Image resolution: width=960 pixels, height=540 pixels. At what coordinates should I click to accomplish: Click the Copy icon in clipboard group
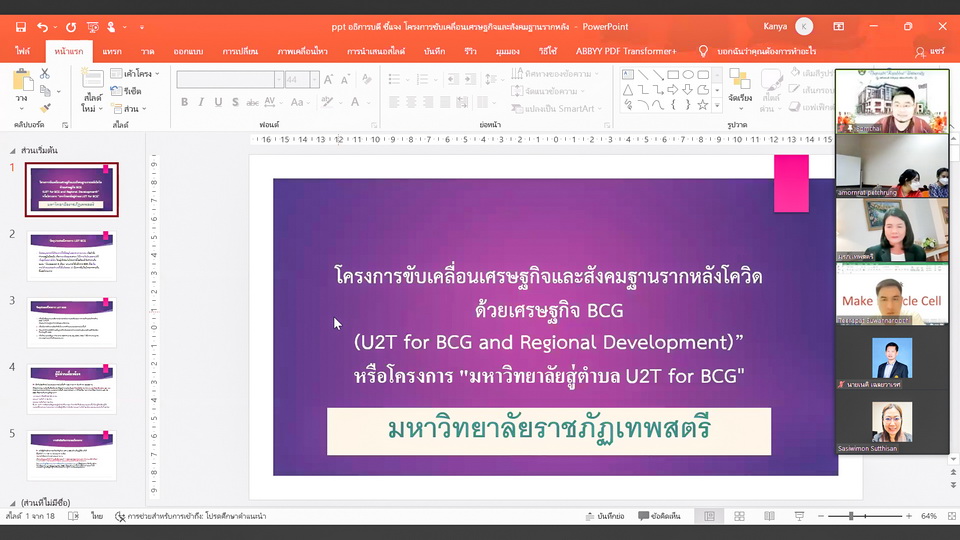tap(45, 91)
